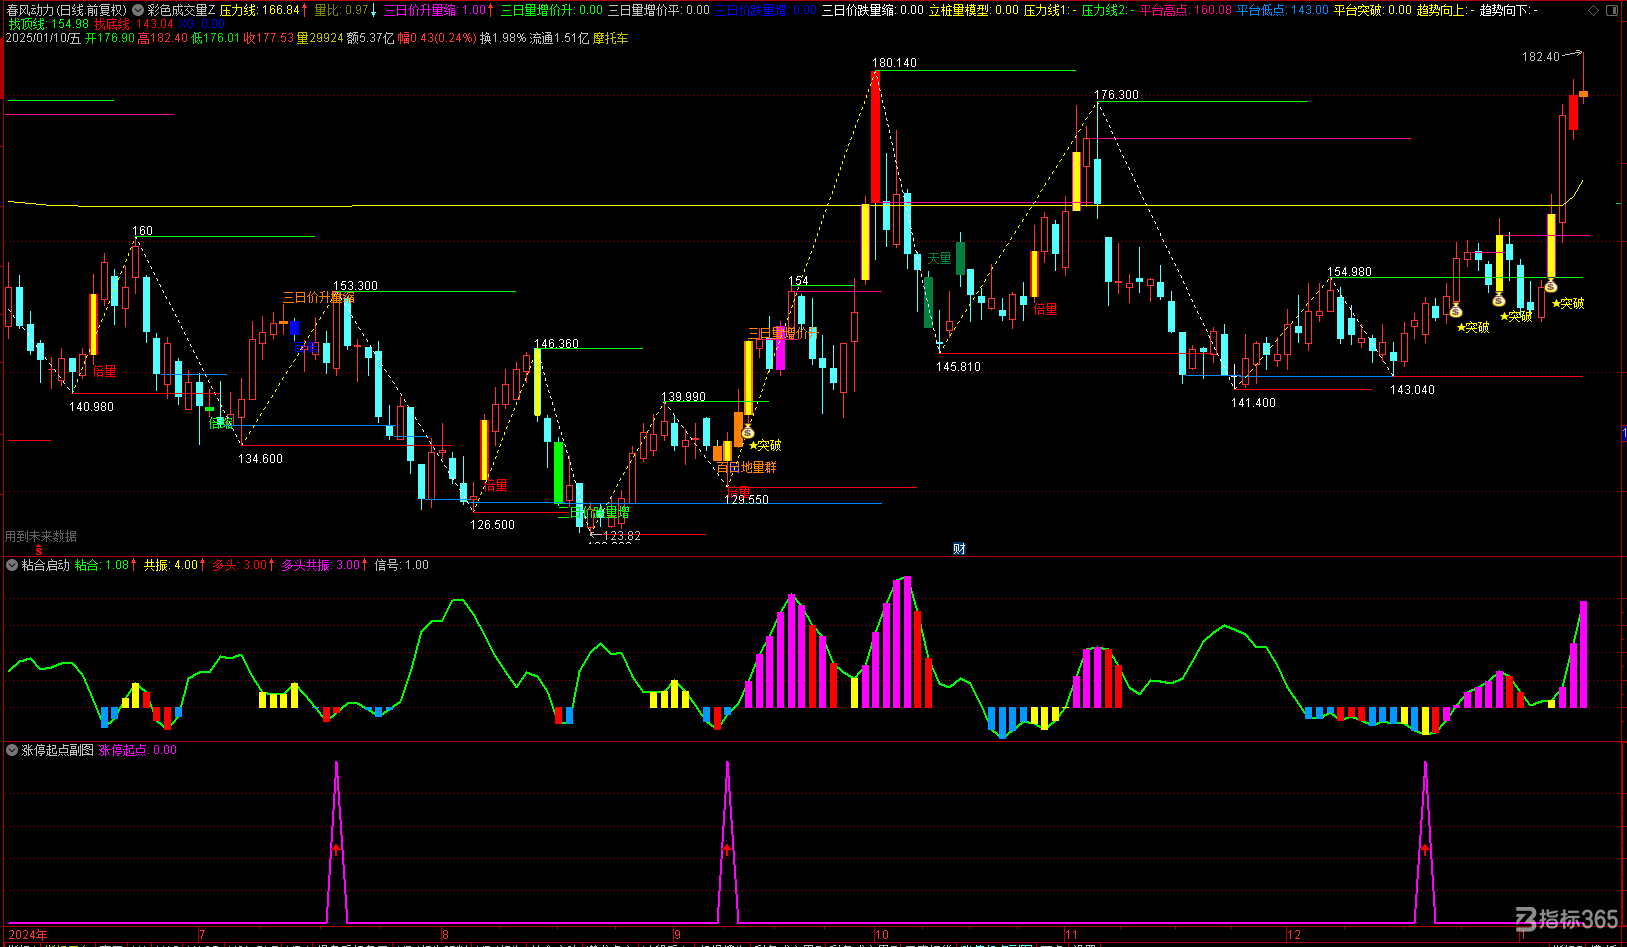Click the 180.140 peak price label
Screen dimensions: 1627x947
coord(894,63)
